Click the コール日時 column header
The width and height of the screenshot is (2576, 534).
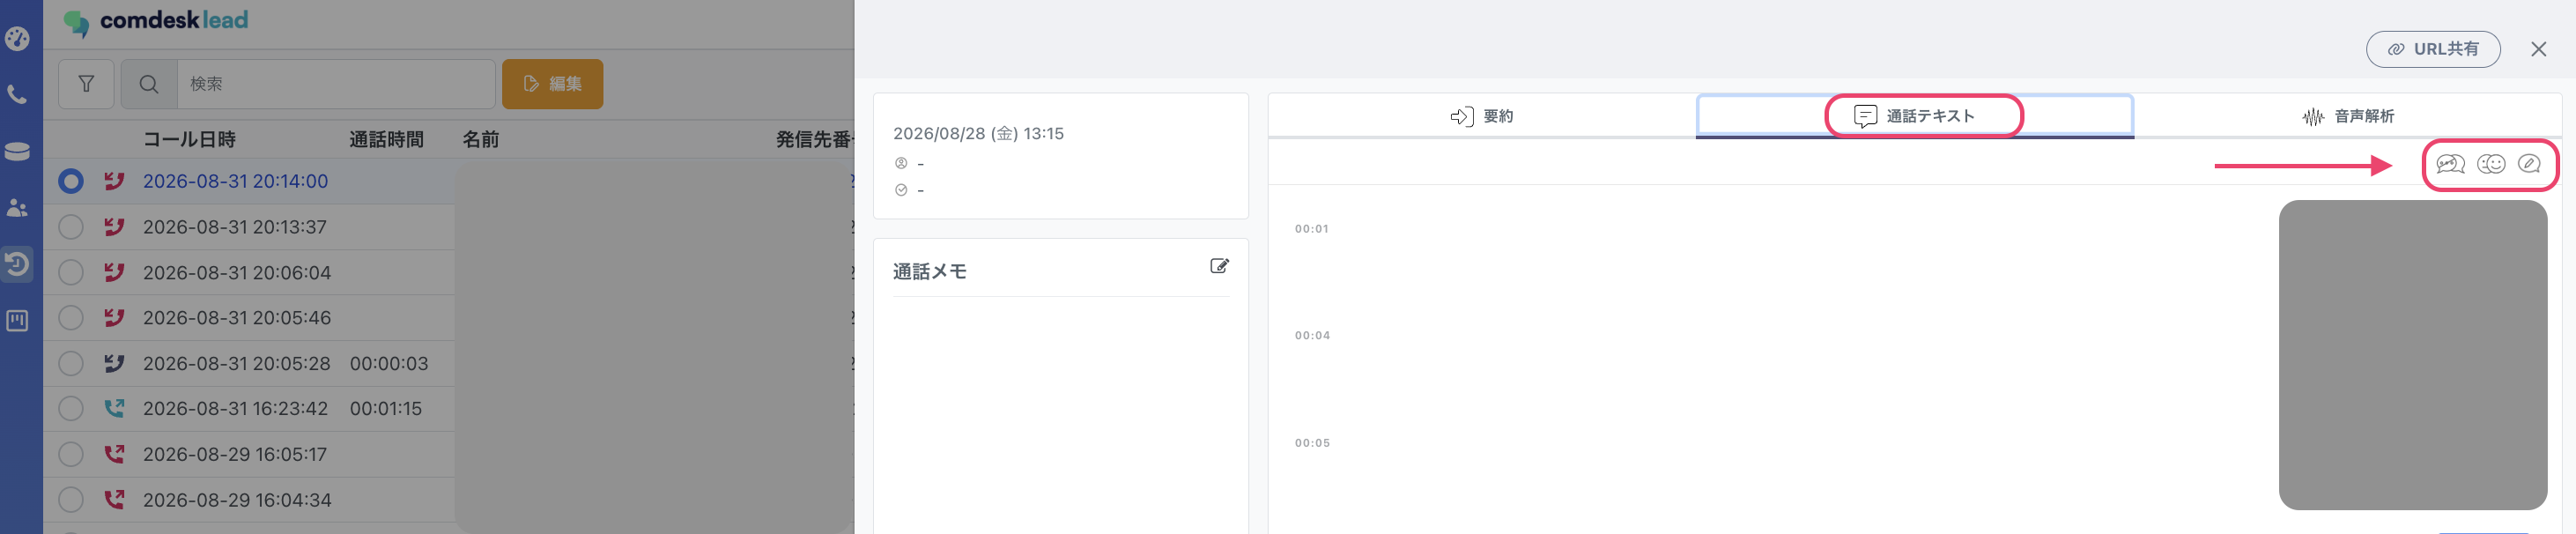pyautogui.click(x=189, y=139)
